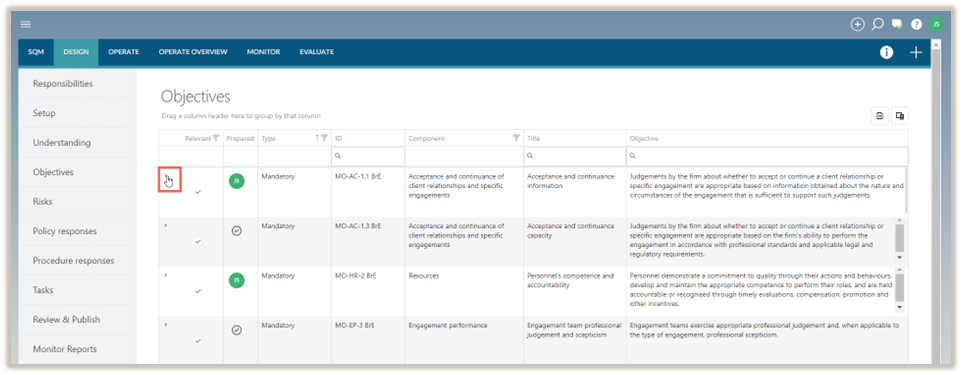Click the ID column header
Screen dimensions: 962x375
pyautogui.click(x=368, y=138)
